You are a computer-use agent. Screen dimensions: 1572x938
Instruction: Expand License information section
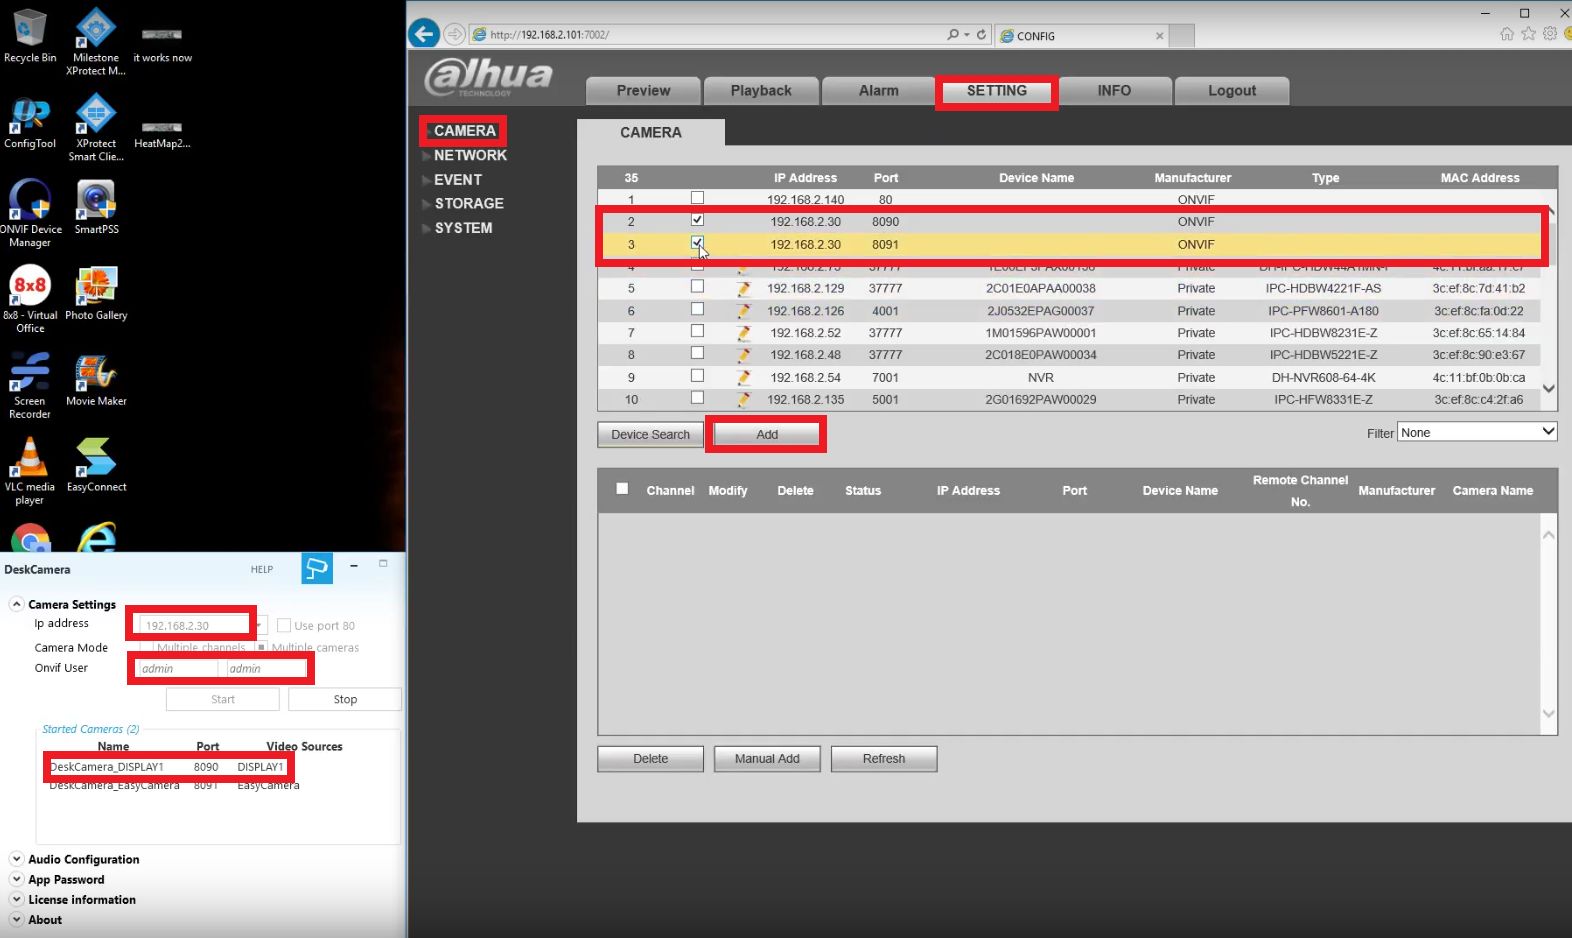[16, 899]
